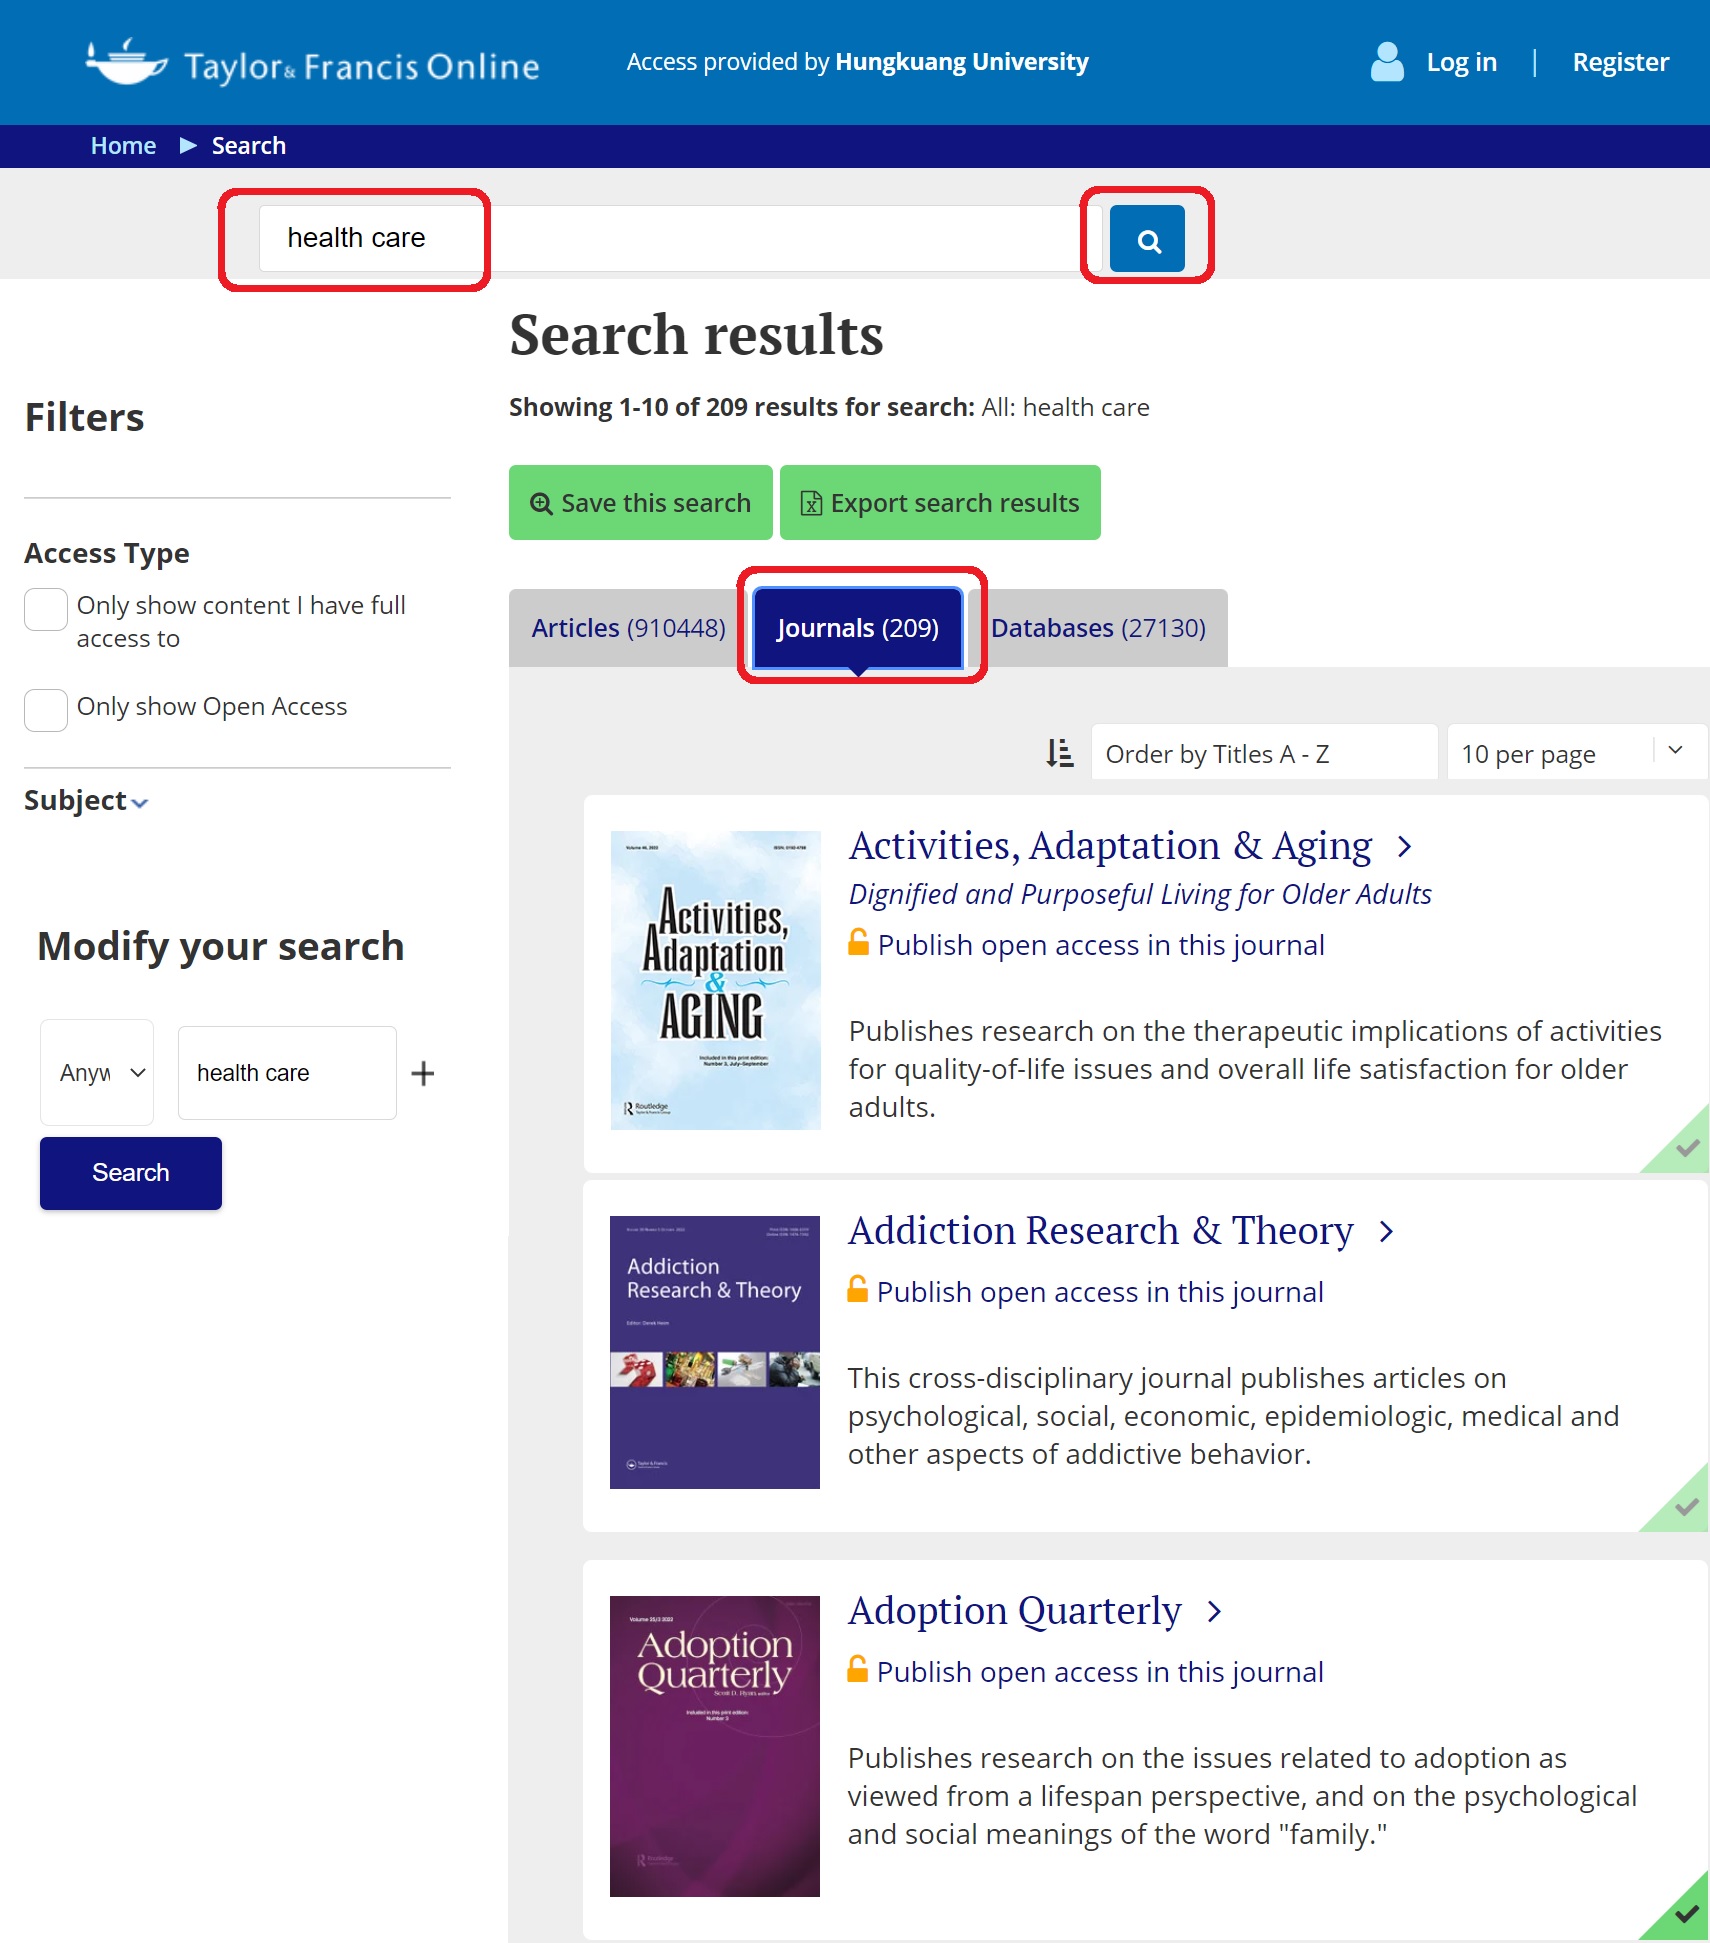
Task: Click Export search results button
Action: tap(940, 502)
